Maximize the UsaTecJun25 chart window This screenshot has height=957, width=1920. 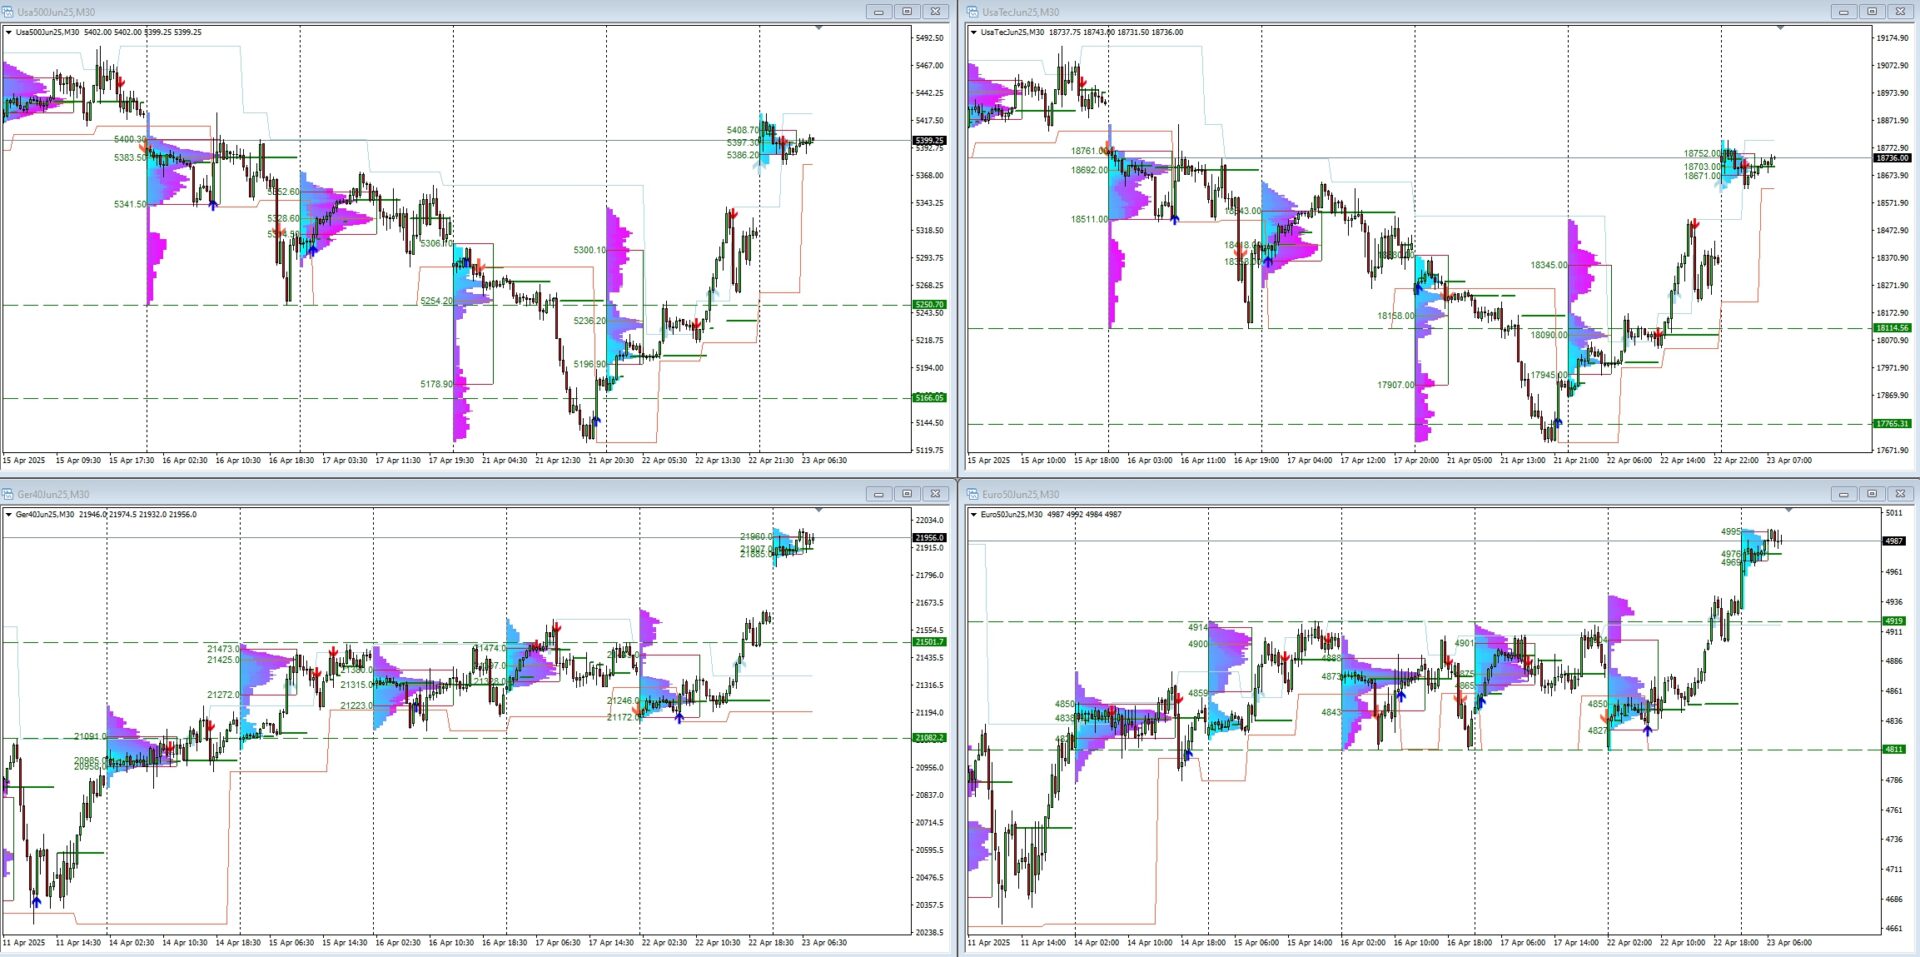[1872, 12]
